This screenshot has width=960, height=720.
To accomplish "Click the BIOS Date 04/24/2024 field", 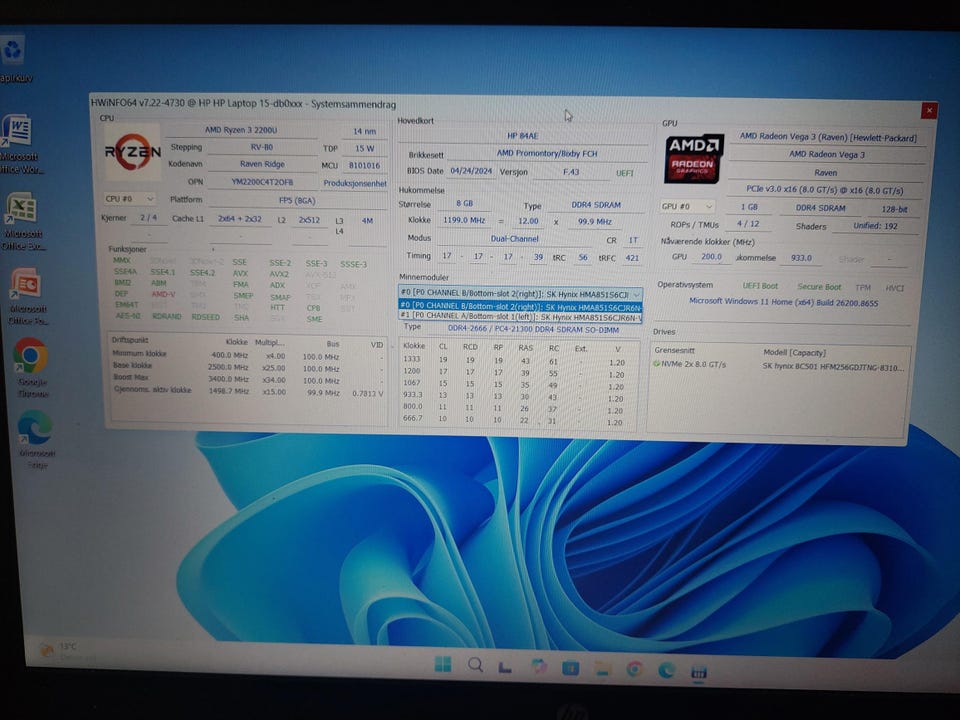I will click(x=471, y=171).
